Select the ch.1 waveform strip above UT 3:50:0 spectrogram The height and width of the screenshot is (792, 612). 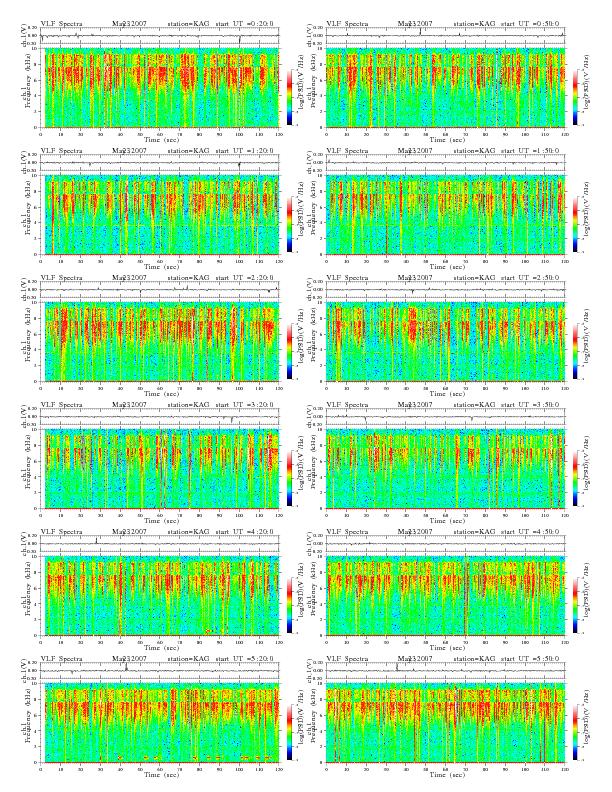445,417
